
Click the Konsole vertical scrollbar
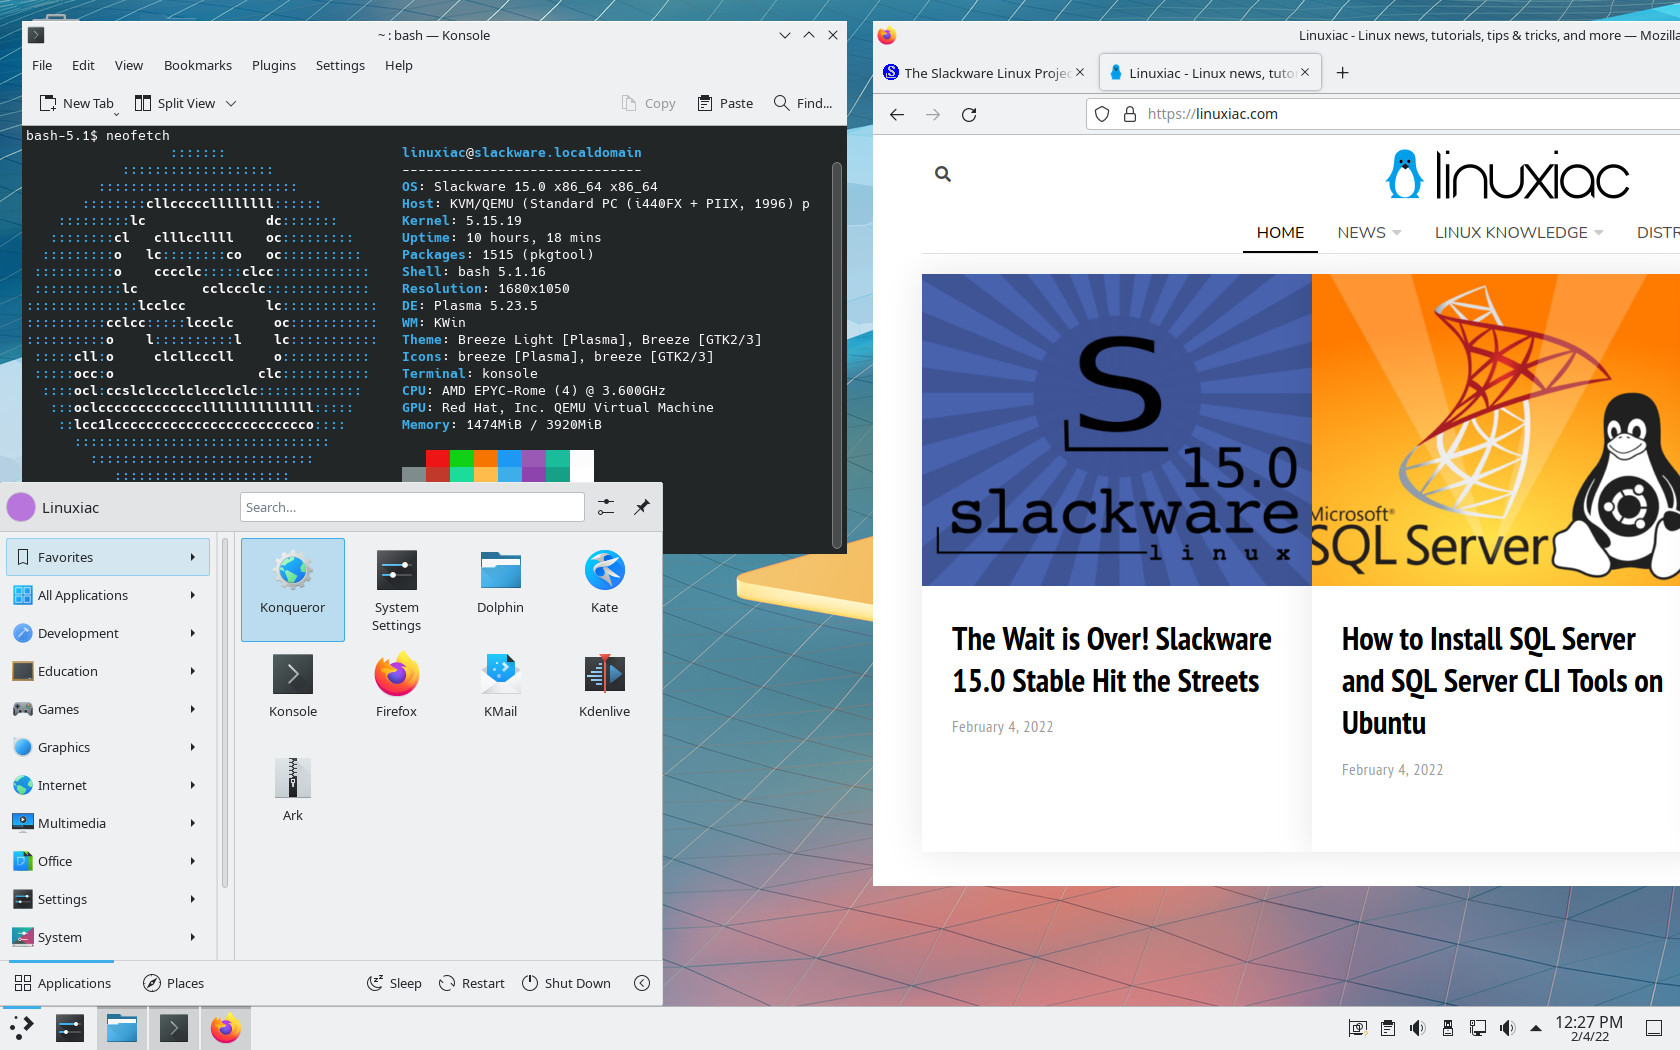pyautogui.click(x=837, y=355)
